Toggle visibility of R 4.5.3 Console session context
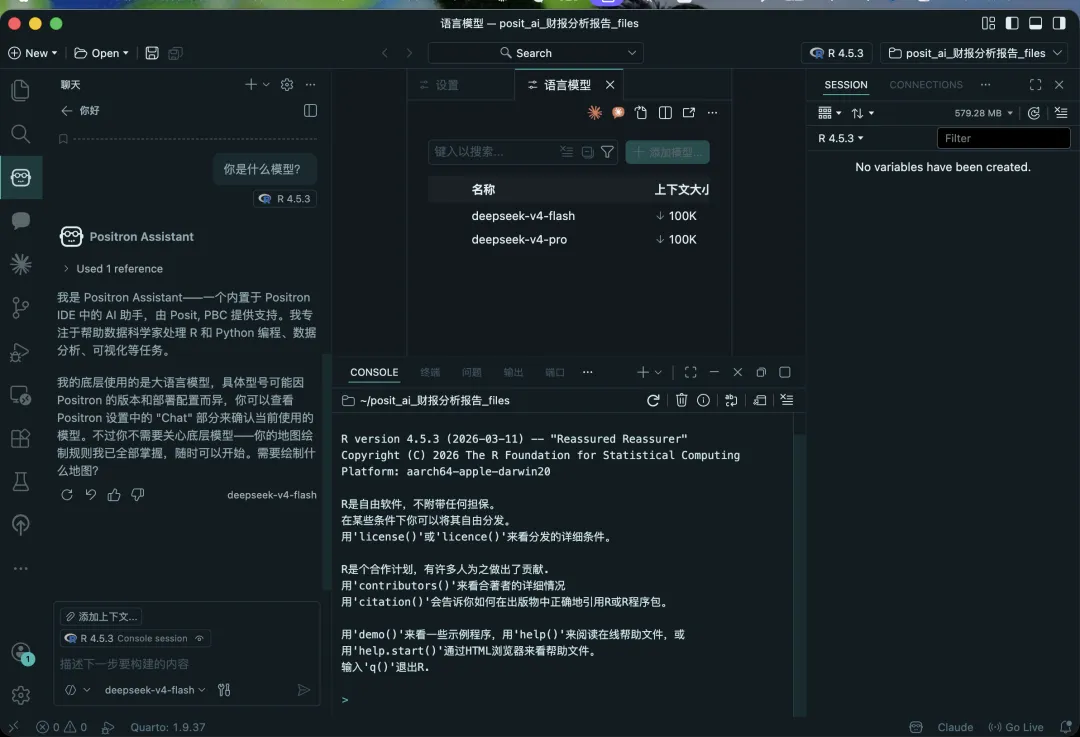The height and width of the screenshot is (737, 1080). point(200,639)
